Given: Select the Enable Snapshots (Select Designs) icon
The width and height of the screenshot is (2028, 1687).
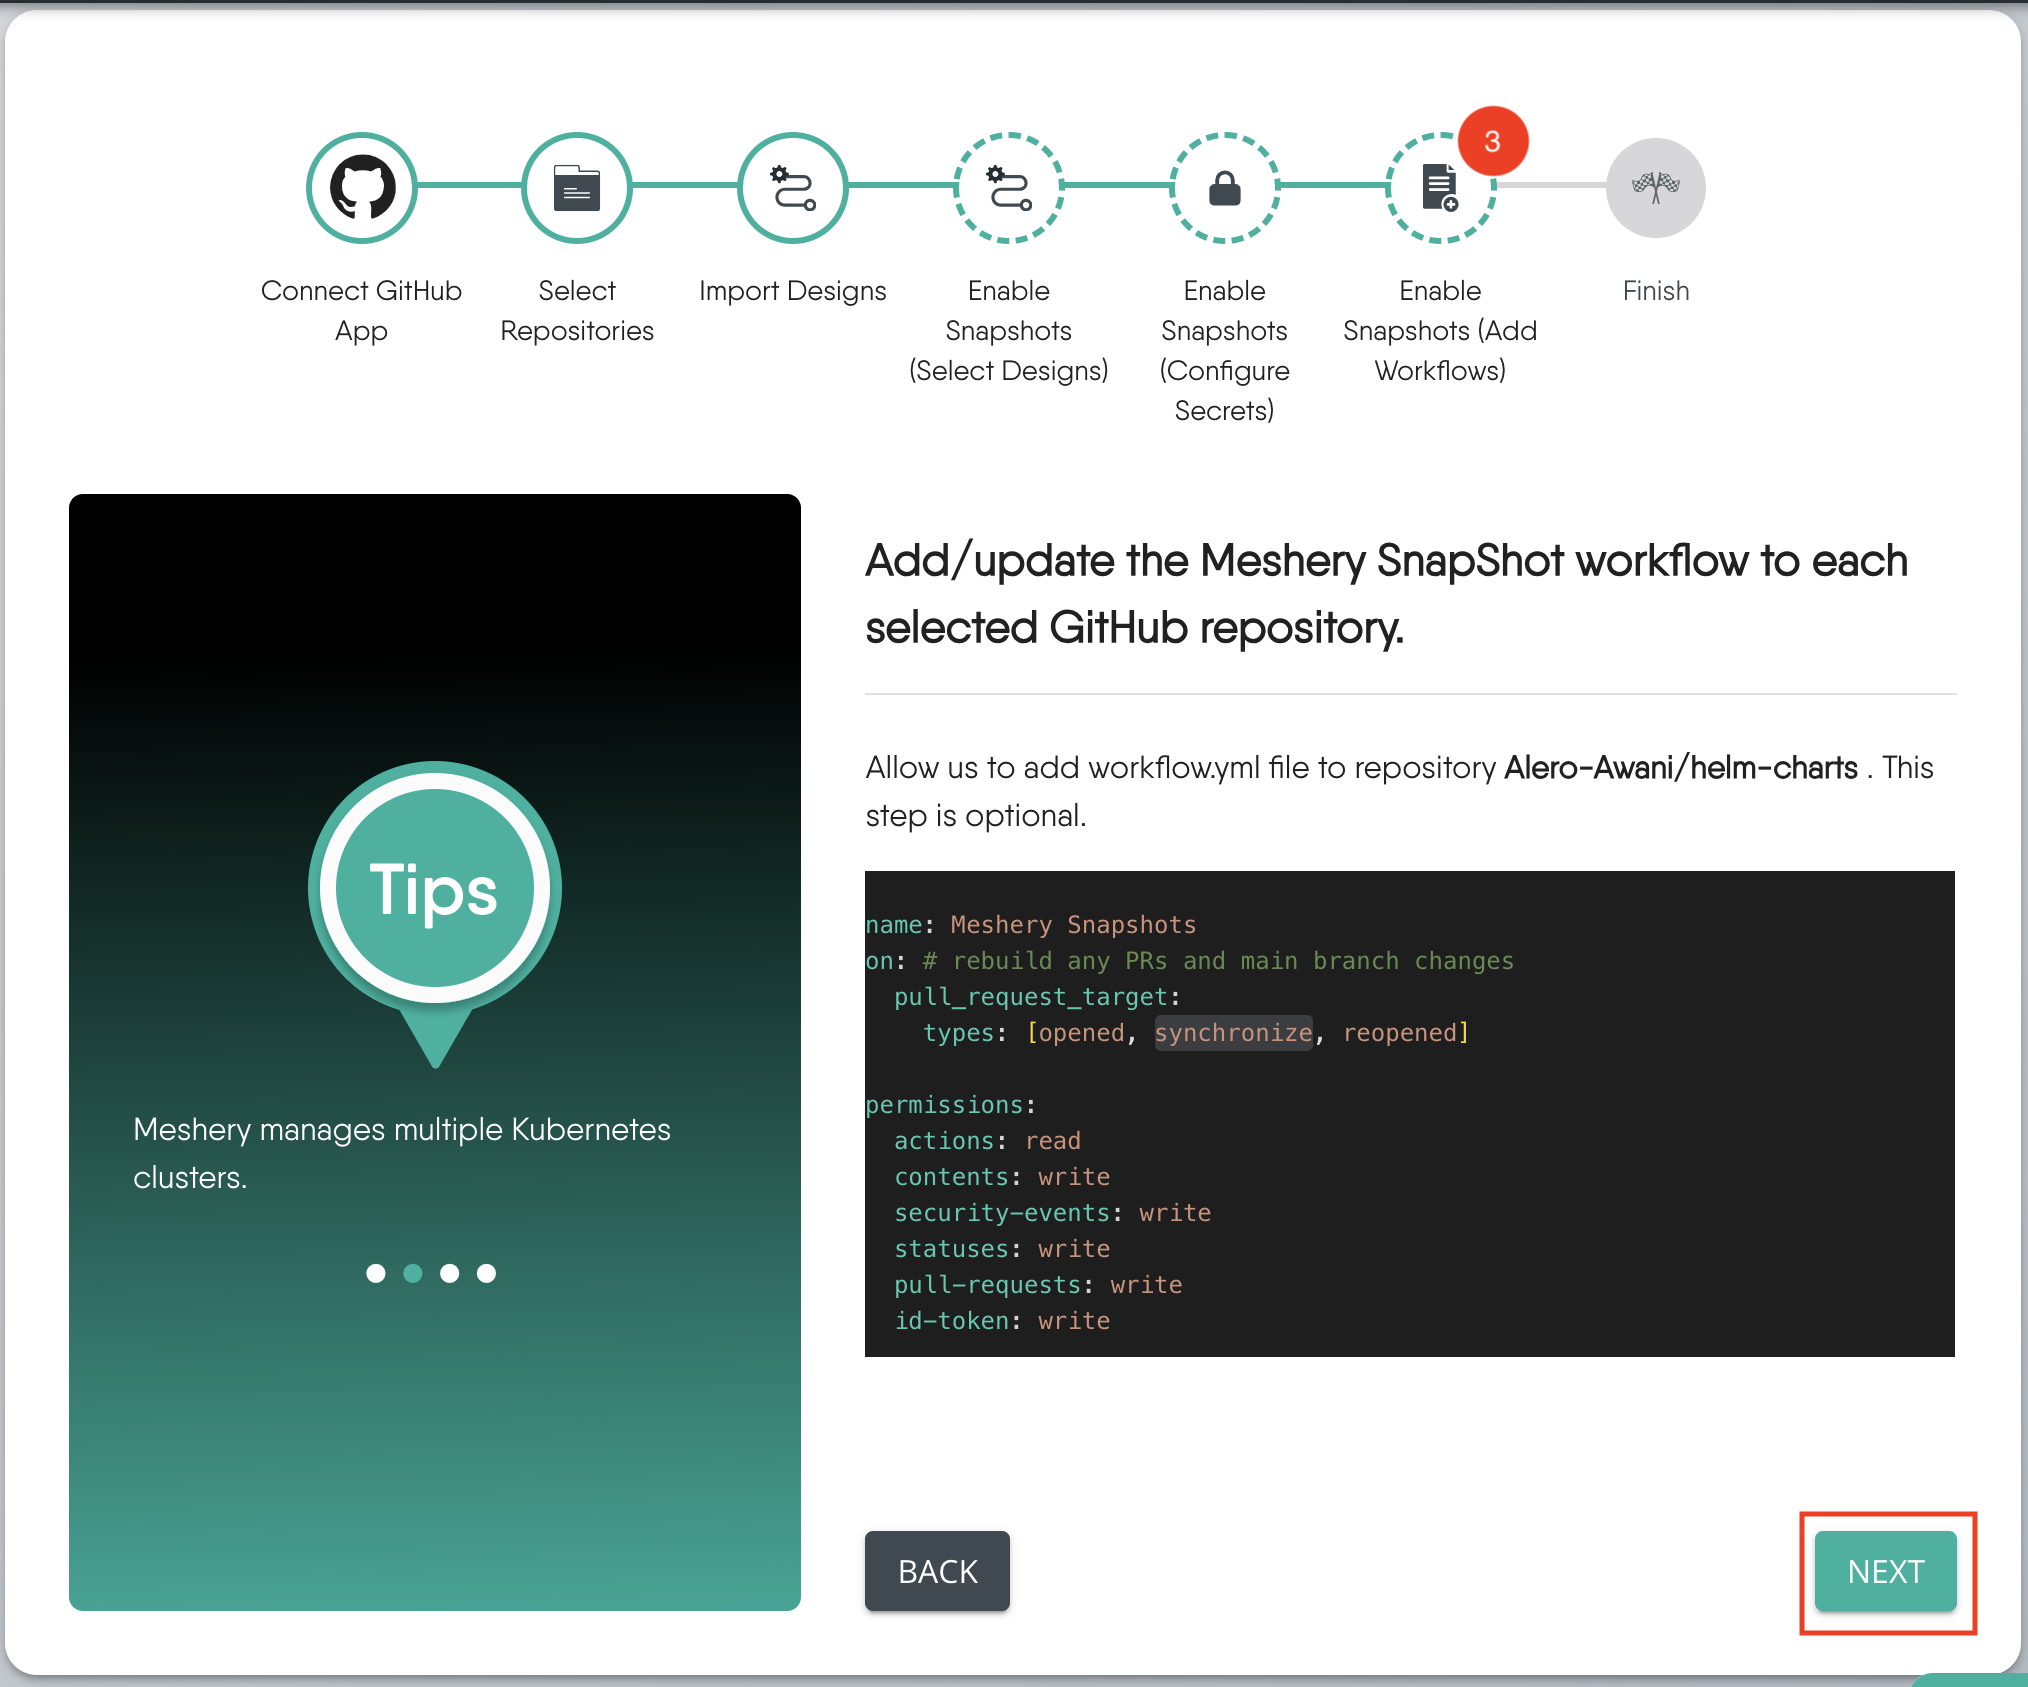Looking at the screenshot, I should tap(1008, 188).
